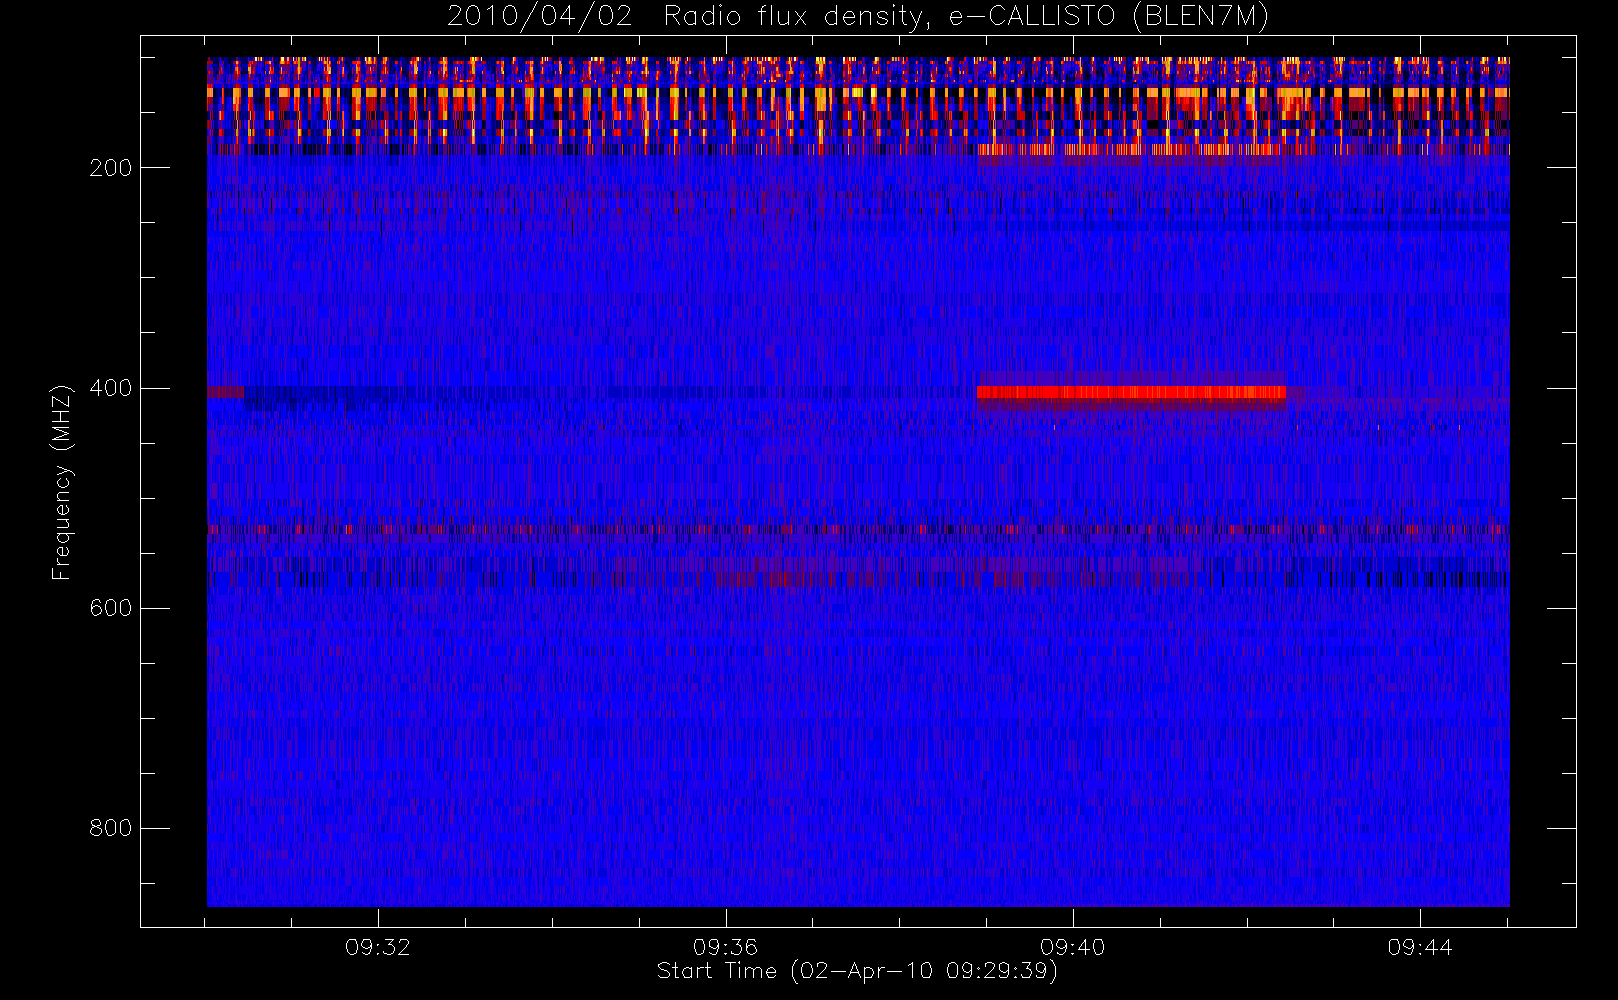This screenshot has width=1618, height=1000.
Task: Click the Frequency (MHZ) axis title
Action: 62,482
